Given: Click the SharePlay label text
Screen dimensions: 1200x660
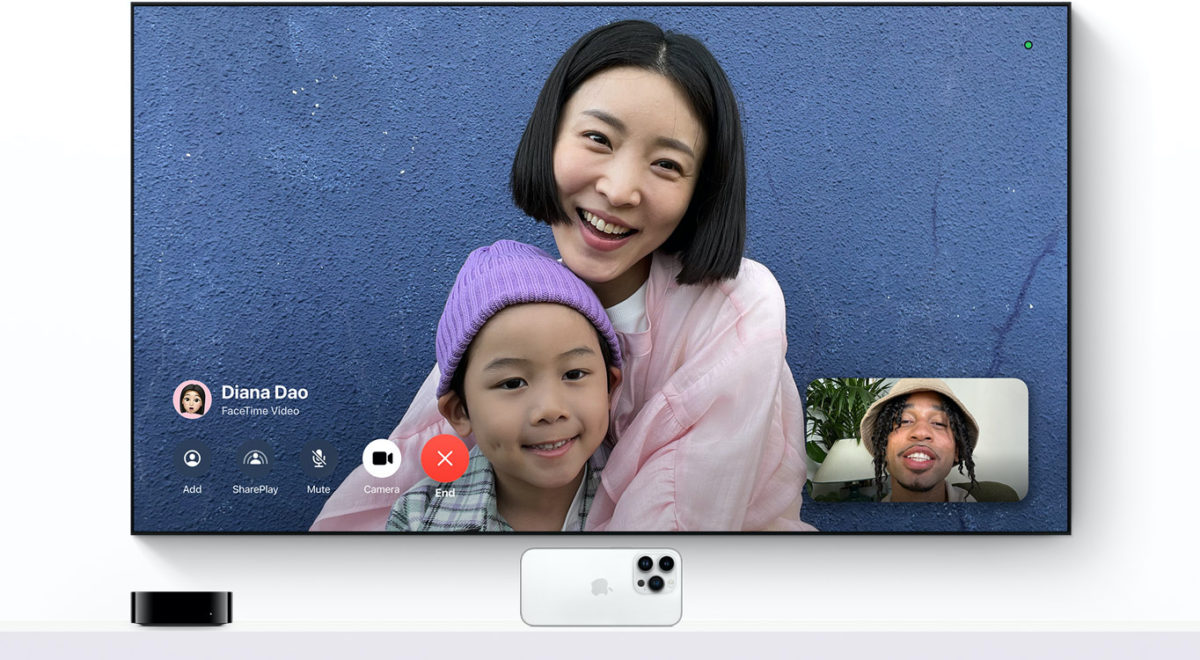Looking at the screenshot, I should tap(256, 489).
